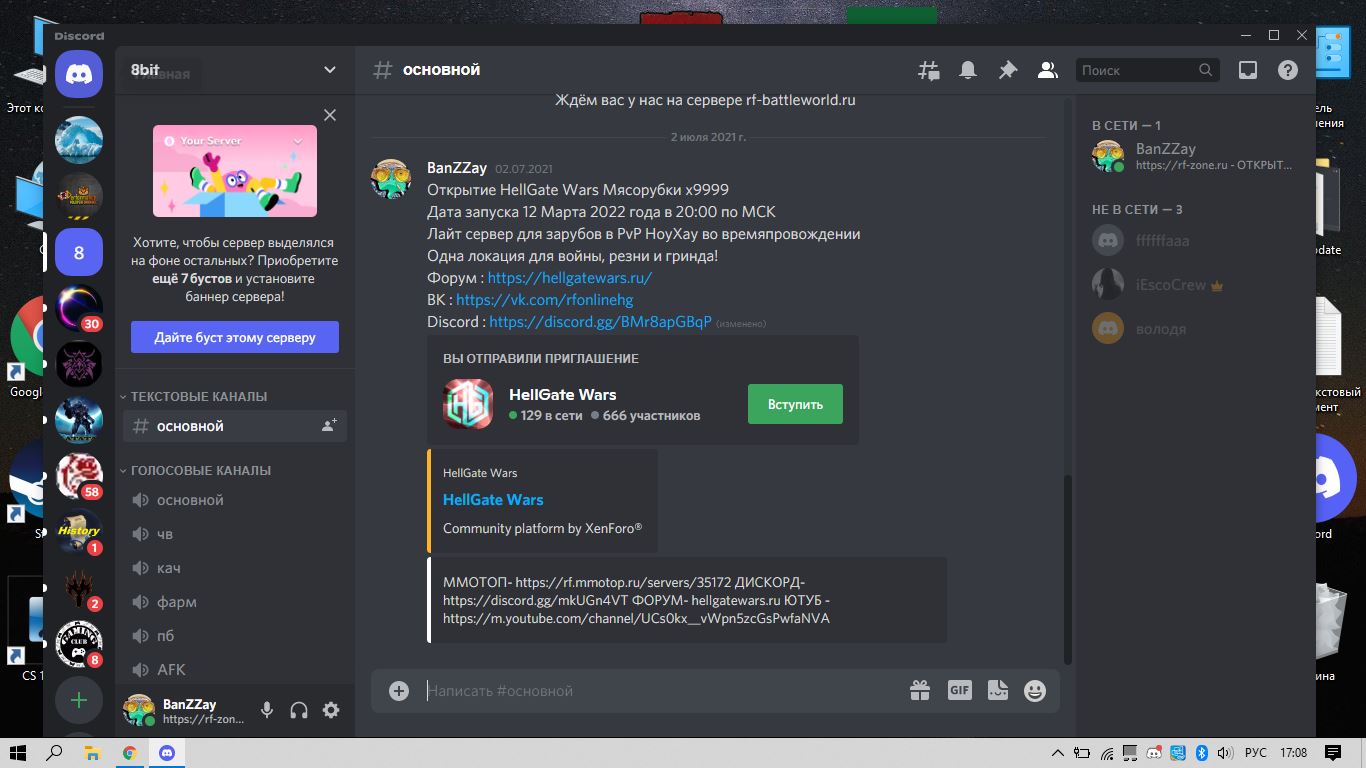Viewport: 1366px width, 768px height.
Task: Toggle channel notification bell
Action: pos(968,70)
